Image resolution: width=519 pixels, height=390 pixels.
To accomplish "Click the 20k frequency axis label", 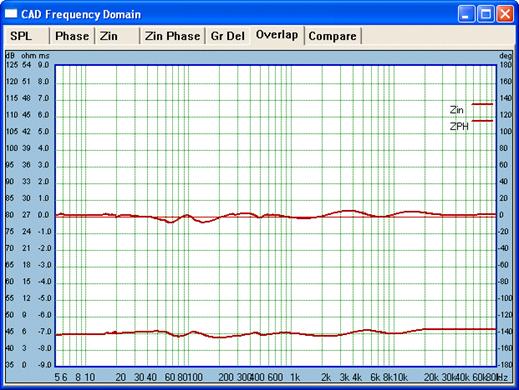I will (431, 377).
